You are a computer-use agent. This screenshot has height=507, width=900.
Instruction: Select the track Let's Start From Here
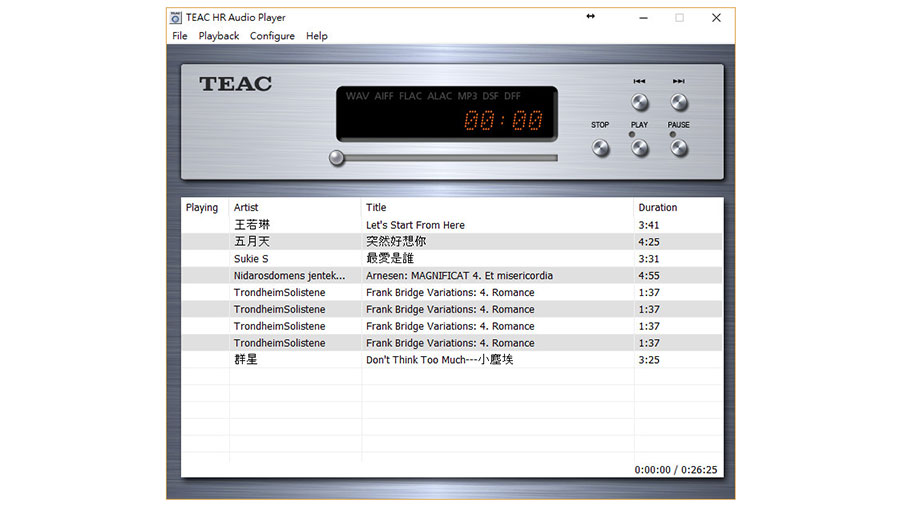[x=452, y=225]
